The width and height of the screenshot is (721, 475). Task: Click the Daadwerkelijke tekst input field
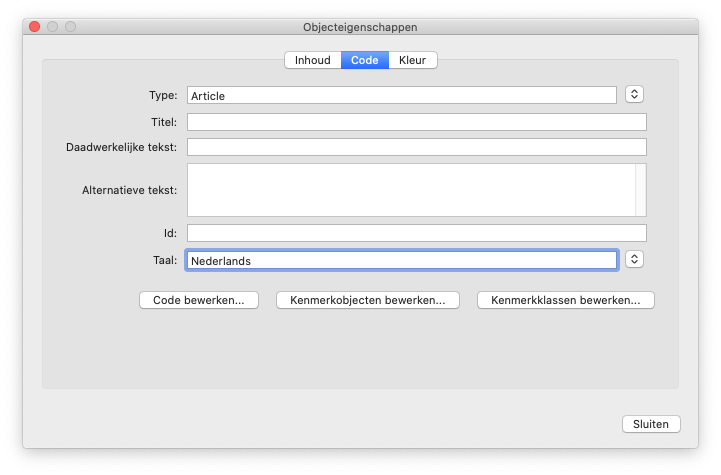pyautogui.click(x=416, y=147)
